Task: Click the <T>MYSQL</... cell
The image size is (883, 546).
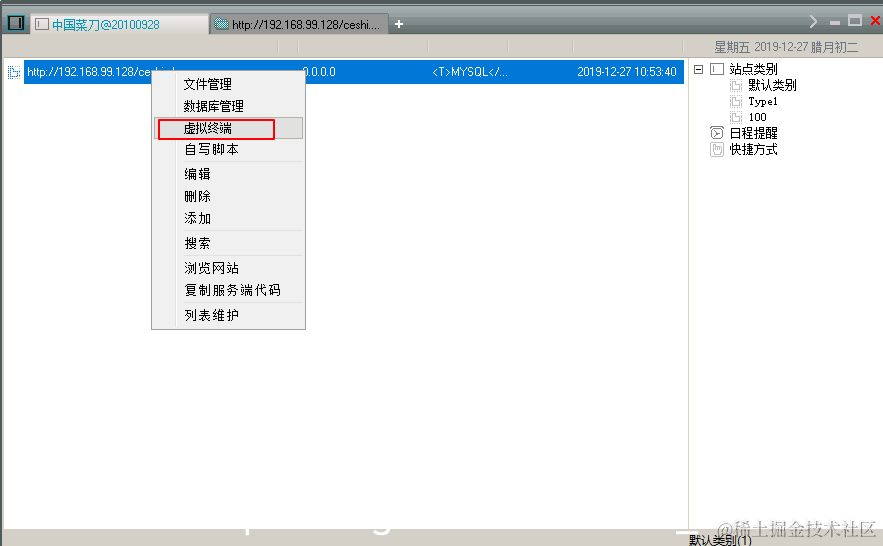Action: (470, 72)
